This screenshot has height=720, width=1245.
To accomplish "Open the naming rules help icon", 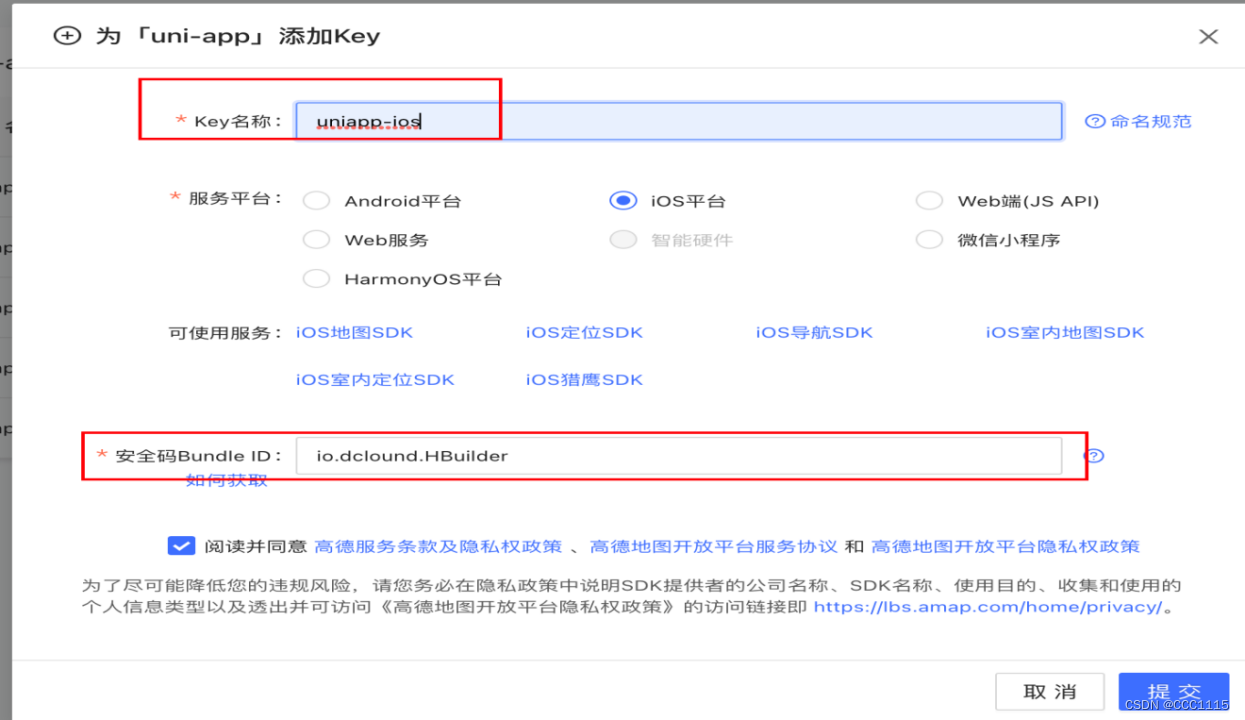I will (1095, 121).
